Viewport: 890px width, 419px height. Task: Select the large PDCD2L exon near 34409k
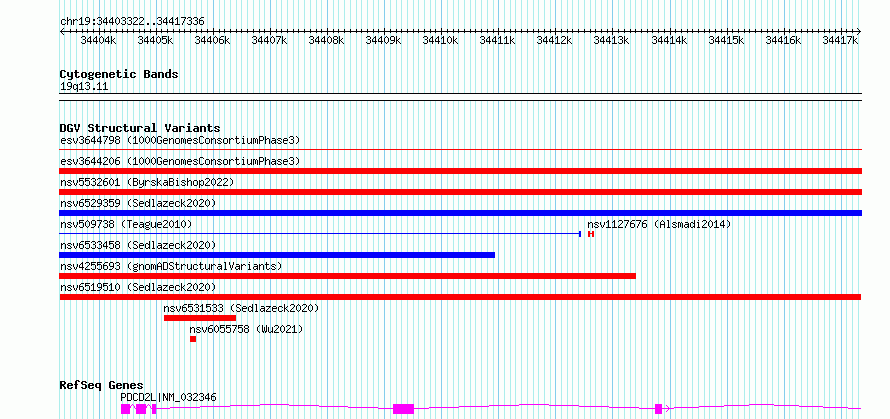click(x=404, y=409)
